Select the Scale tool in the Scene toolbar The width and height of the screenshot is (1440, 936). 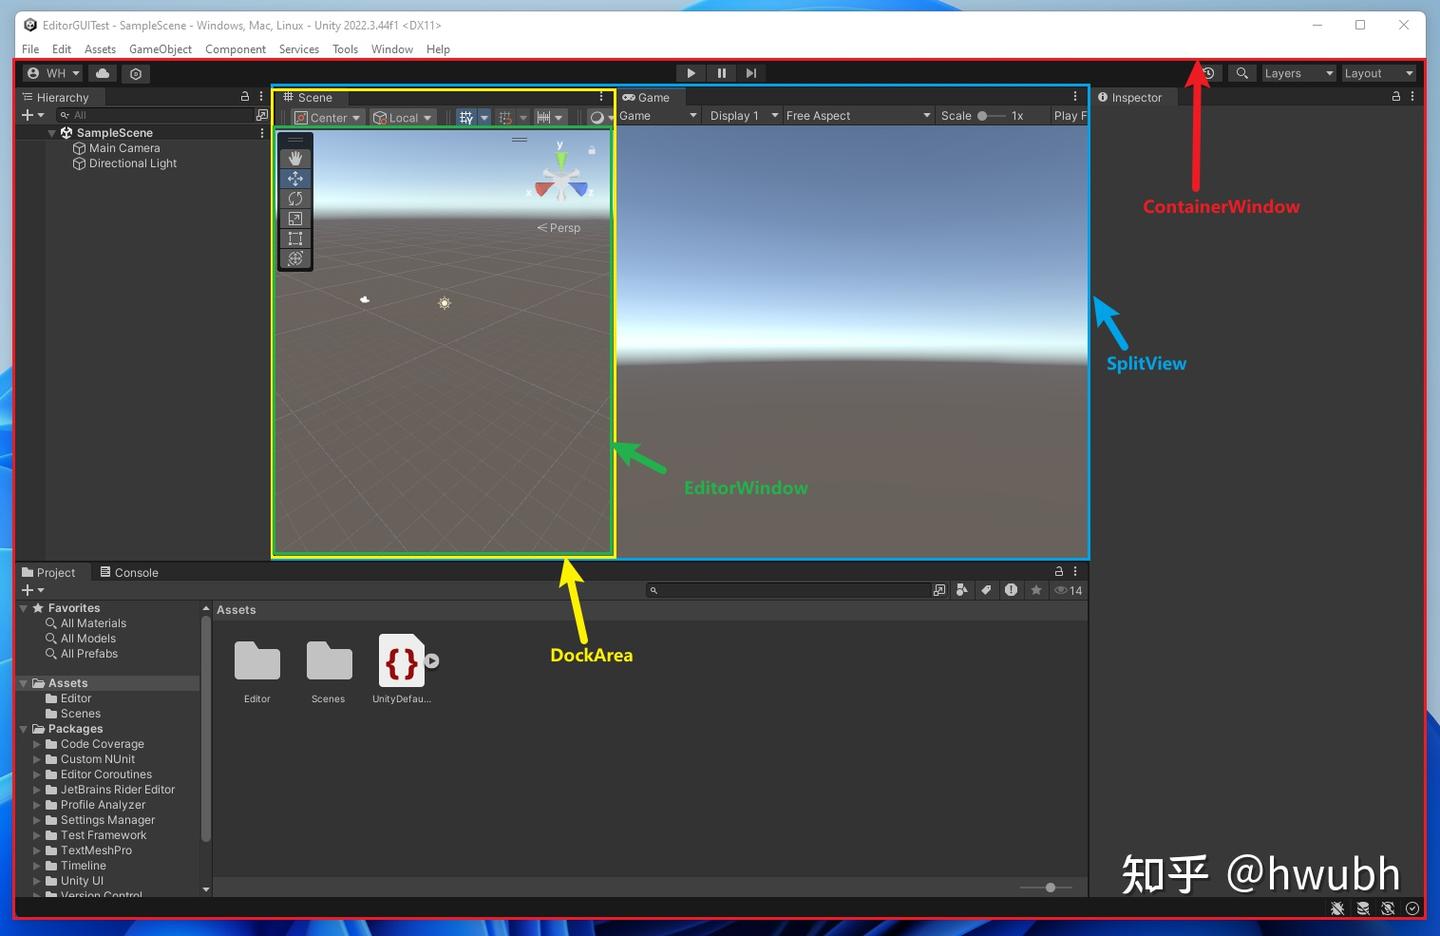pos(295,218)
